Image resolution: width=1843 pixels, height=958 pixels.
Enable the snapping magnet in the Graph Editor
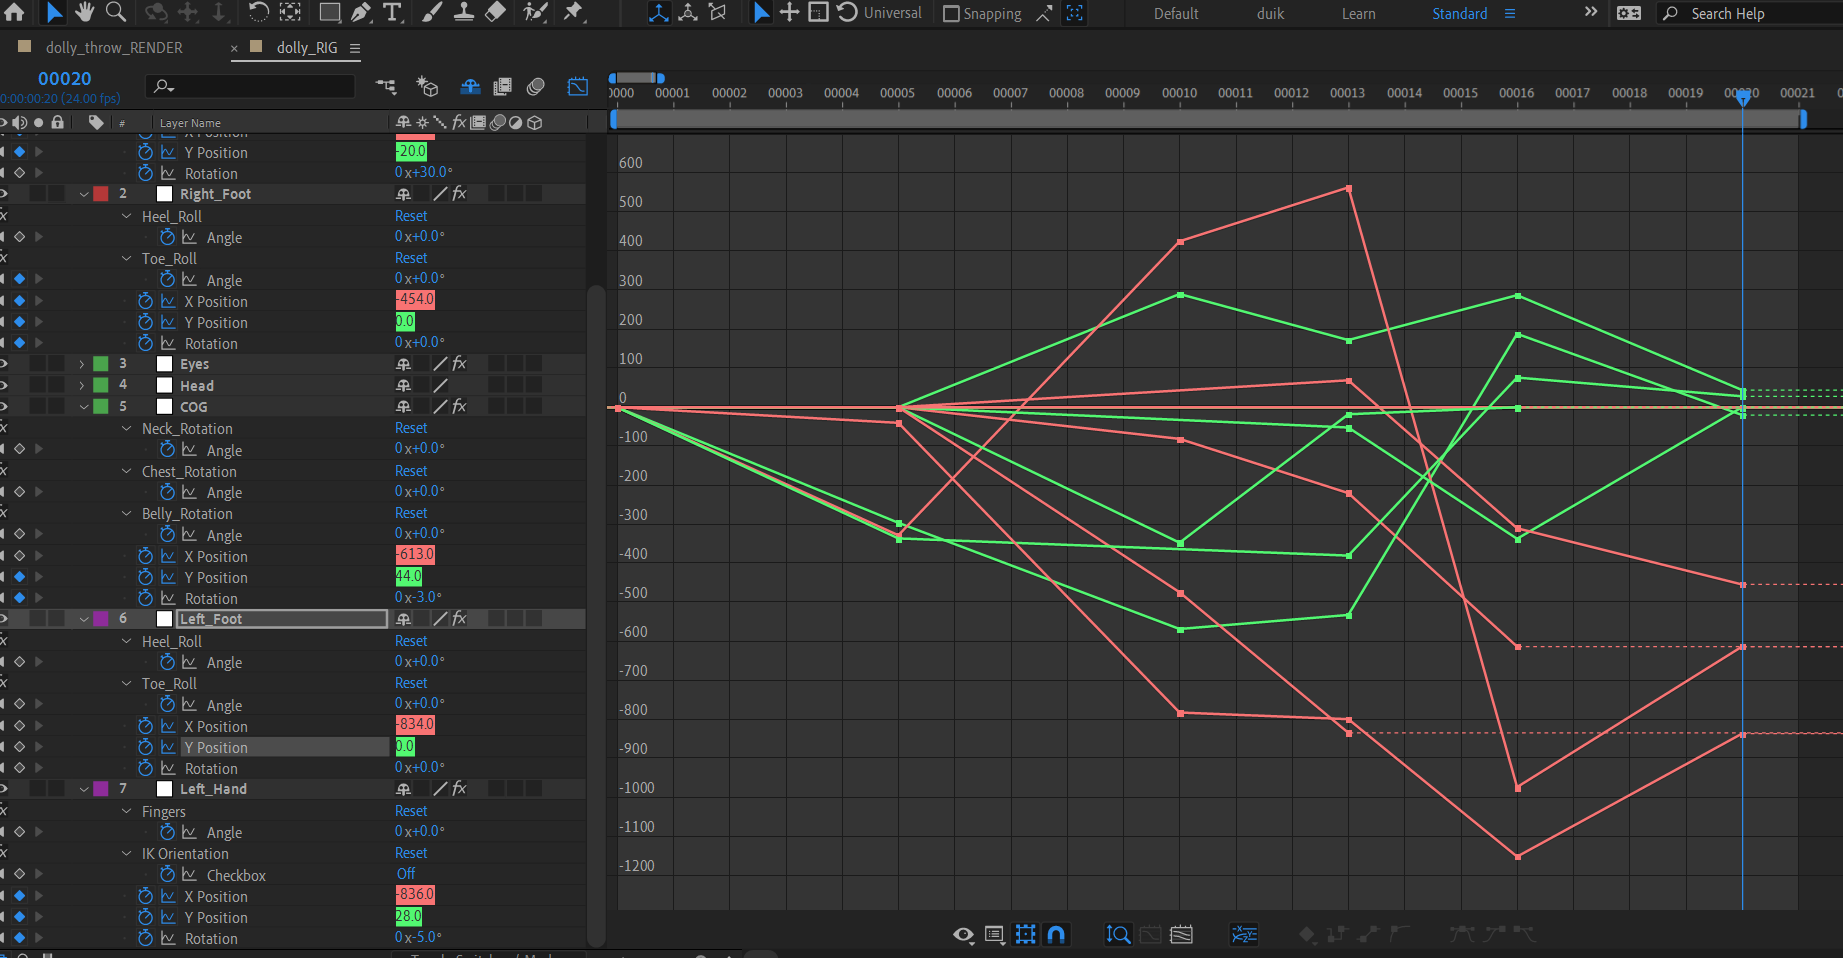[1056, 934]
